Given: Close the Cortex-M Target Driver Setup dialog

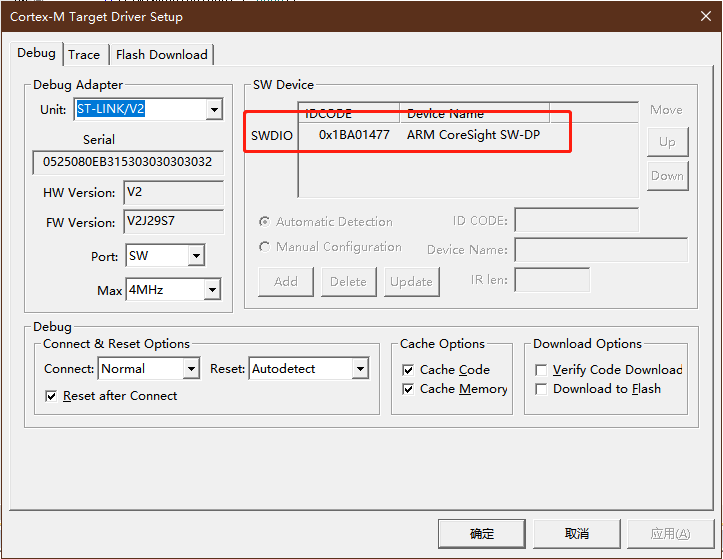Looking at the screenshot, I should [x=706, y=17].
